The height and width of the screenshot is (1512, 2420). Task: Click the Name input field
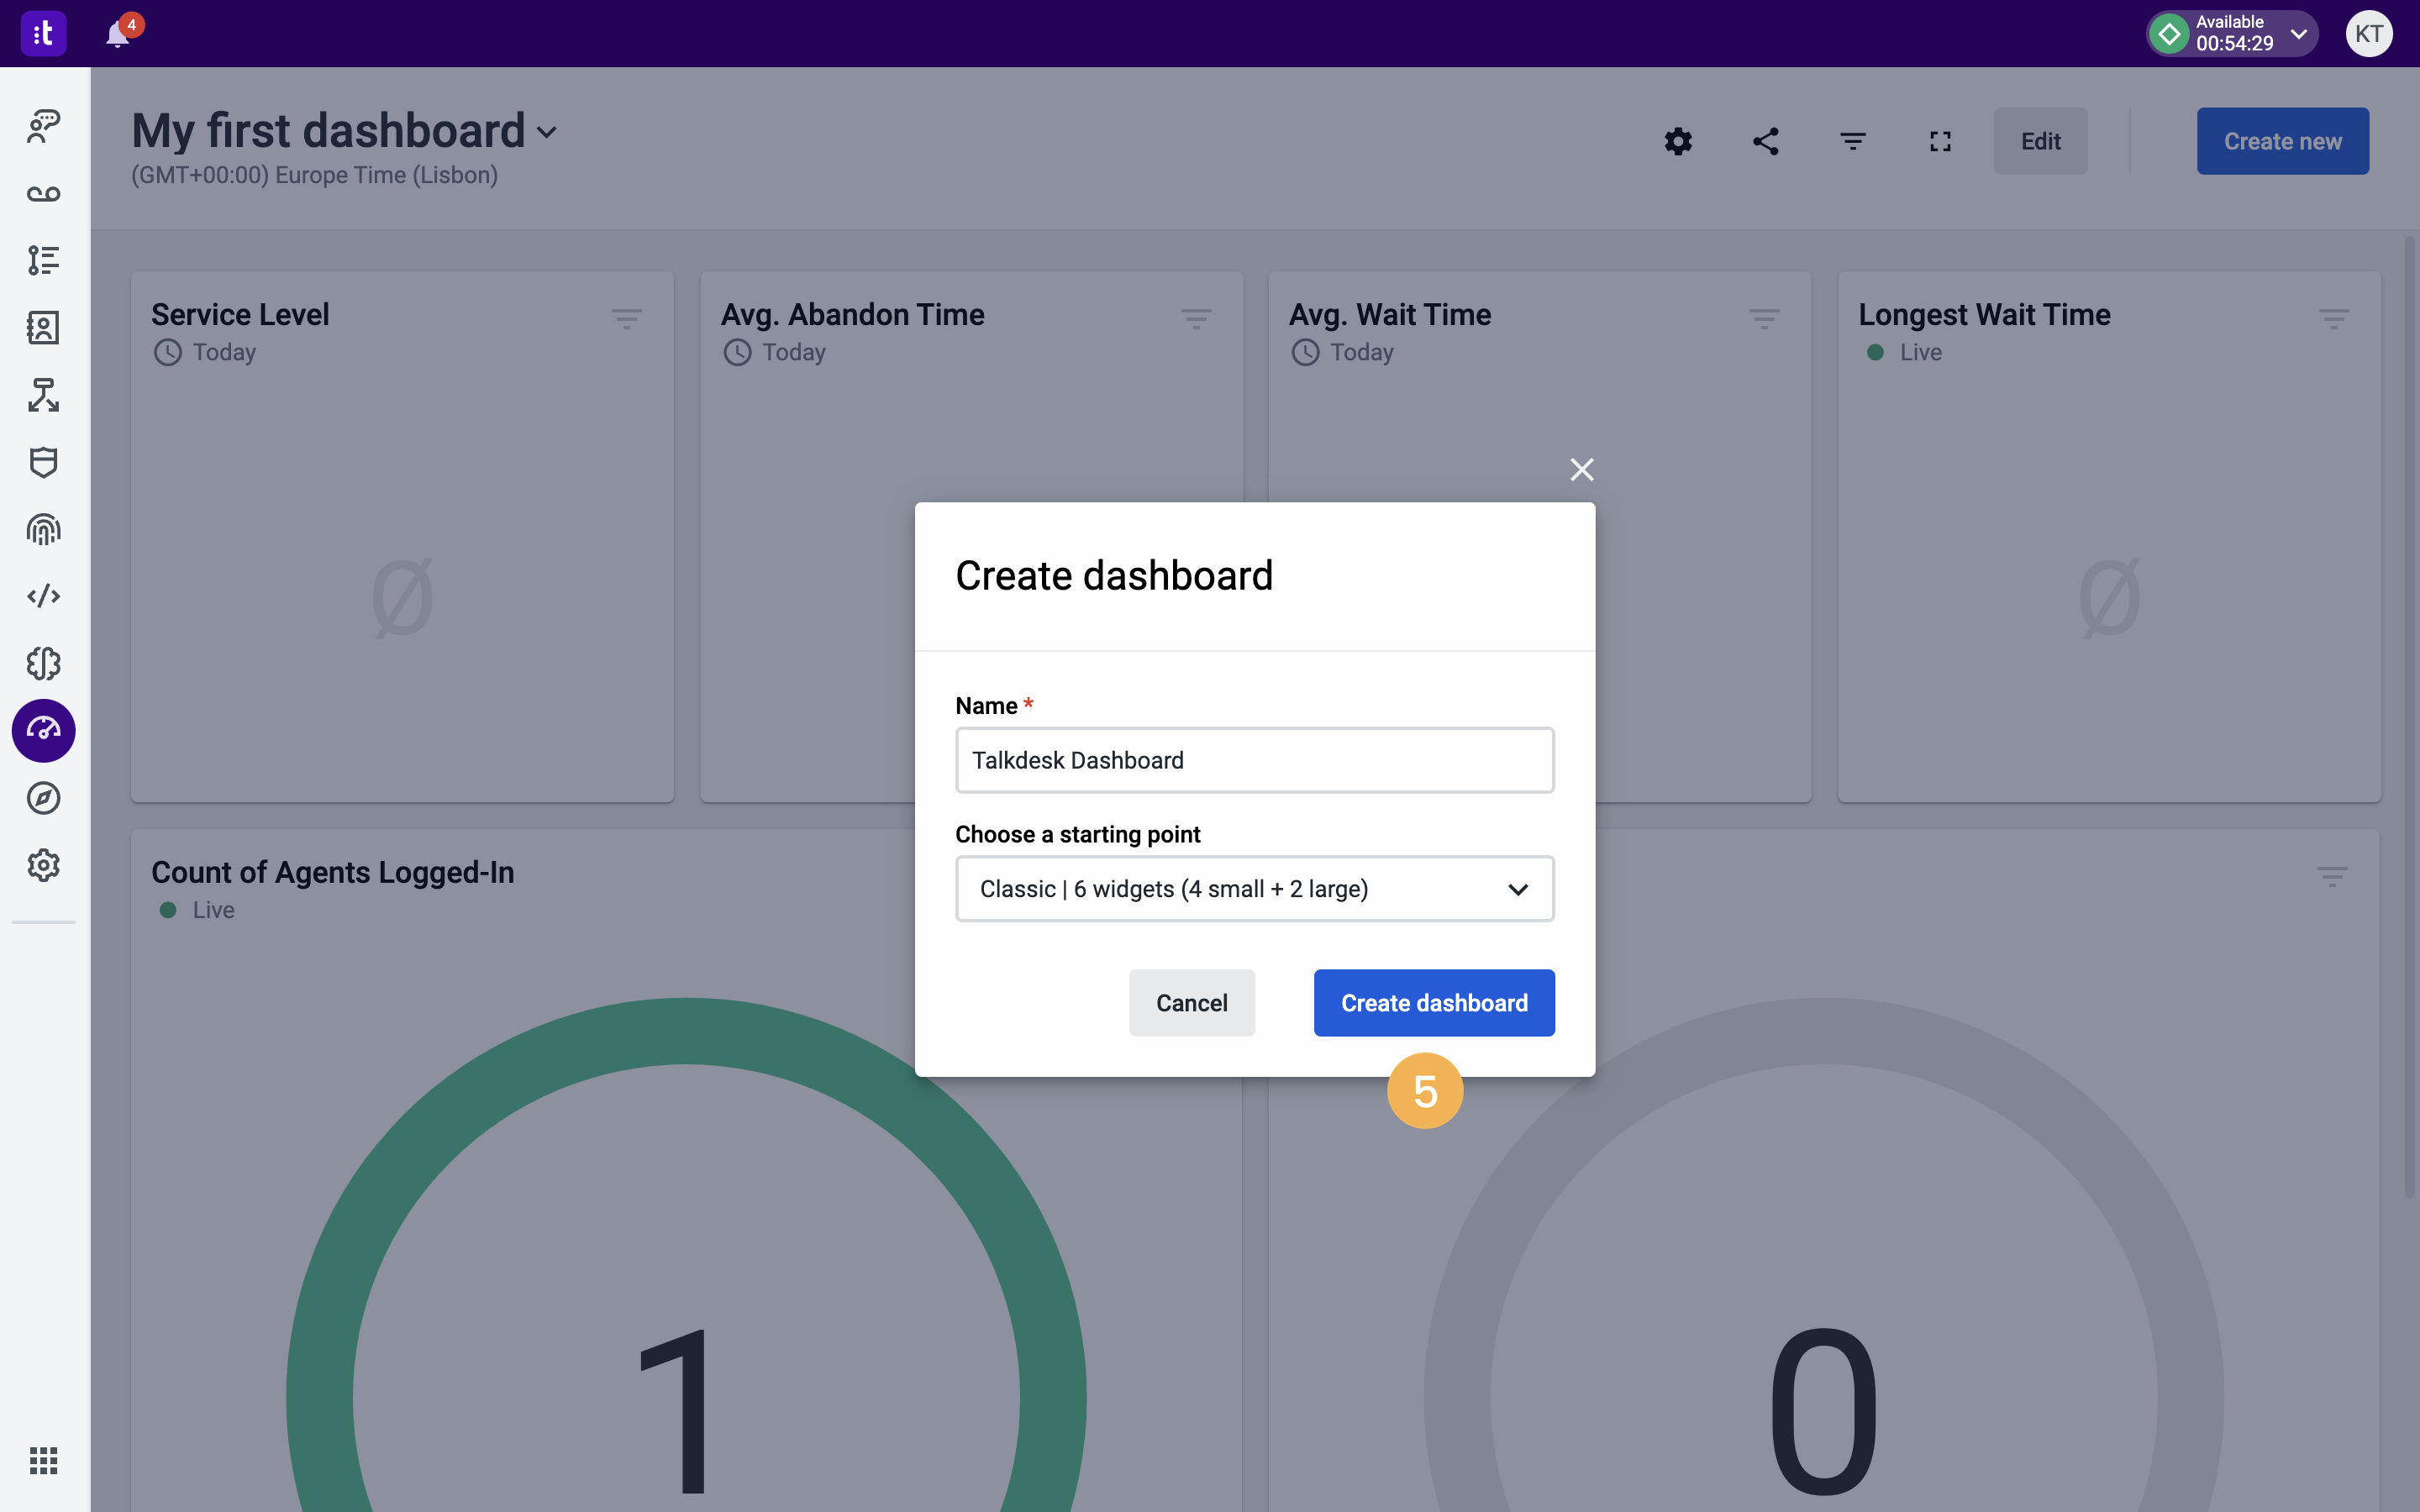1255,760
